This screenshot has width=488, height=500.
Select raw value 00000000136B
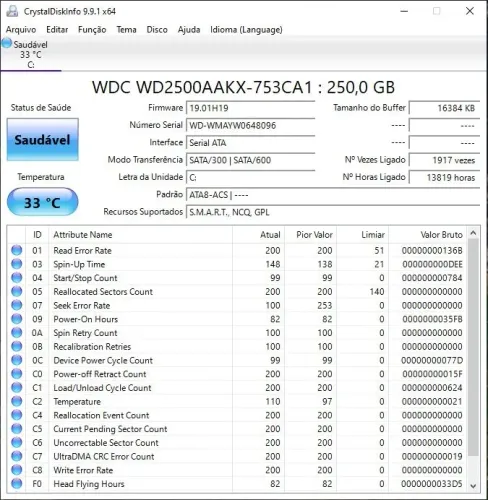pos(432,250)
